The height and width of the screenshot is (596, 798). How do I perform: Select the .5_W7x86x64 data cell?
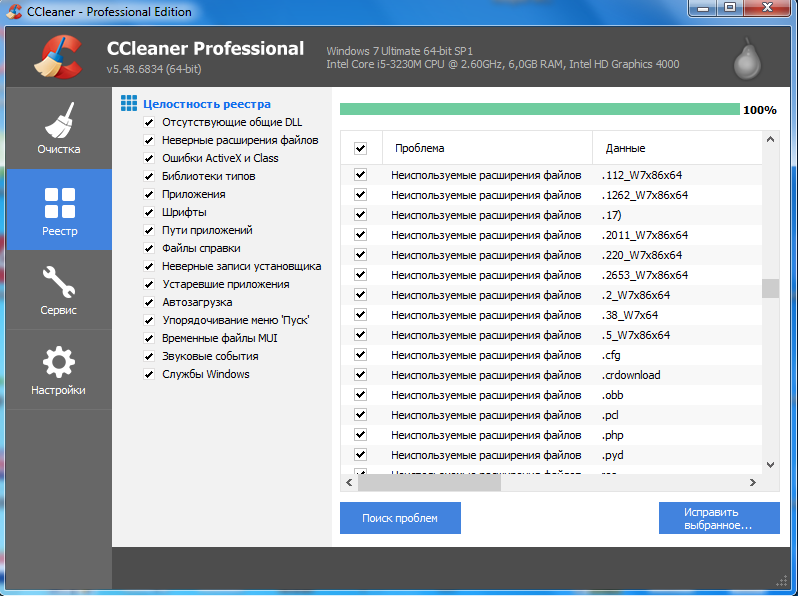[x=636, y=335]
